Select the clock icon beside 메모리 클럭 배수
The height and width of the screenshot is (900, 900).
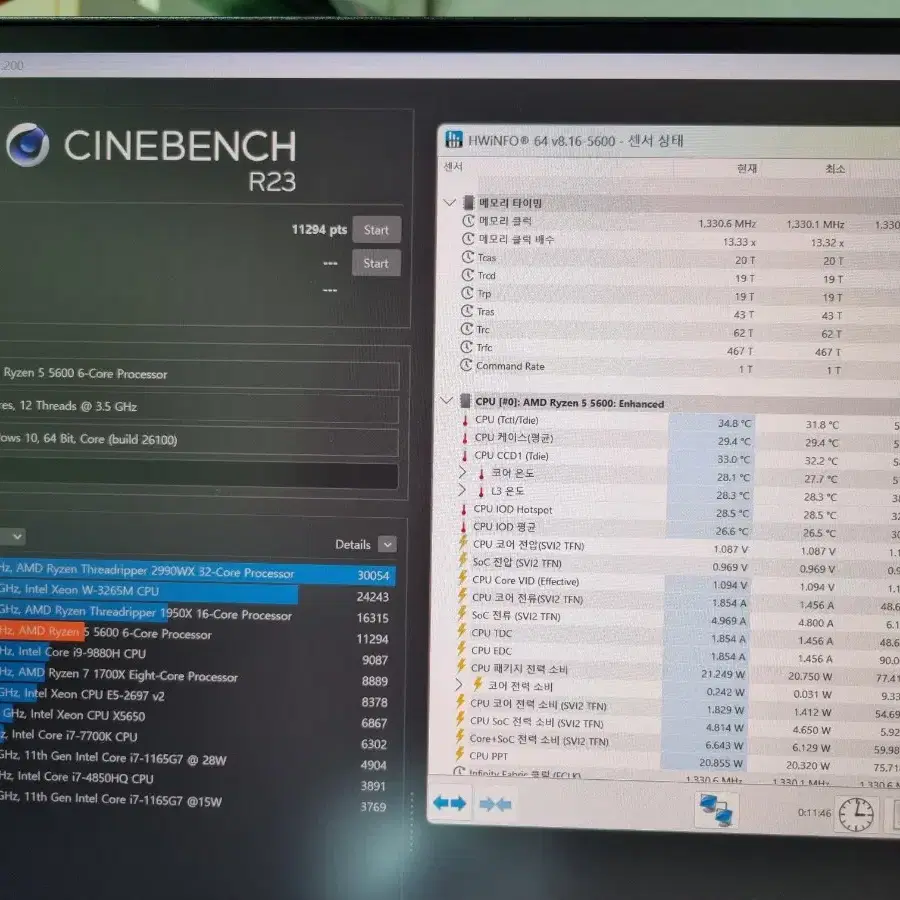pyautogui.click(x=468, y=239)
